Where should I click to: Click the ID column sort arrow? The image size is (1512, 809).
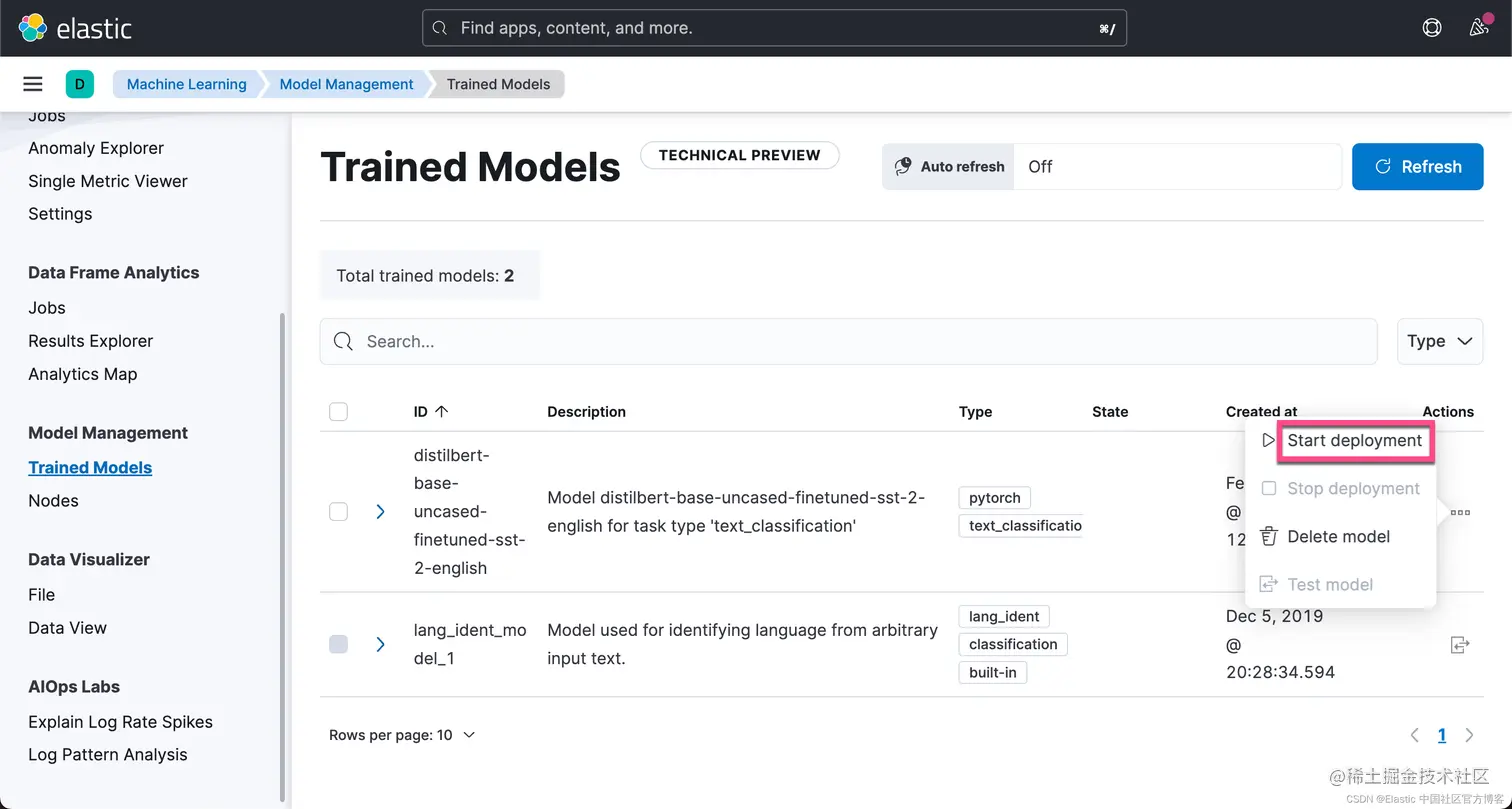coord(441,411)
